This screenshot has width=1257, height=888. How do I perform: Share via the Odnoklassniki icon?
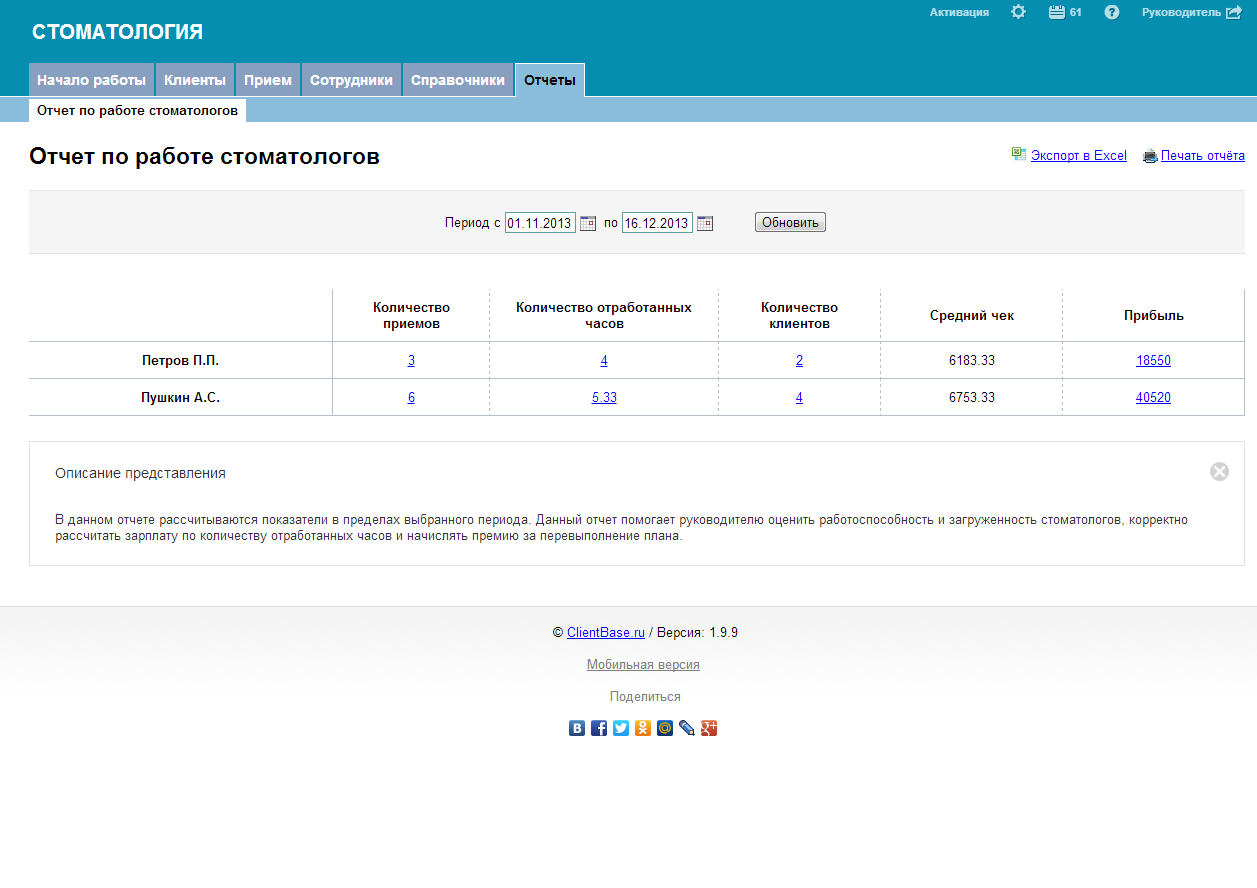pyautogui.click(x=643, y=728)
